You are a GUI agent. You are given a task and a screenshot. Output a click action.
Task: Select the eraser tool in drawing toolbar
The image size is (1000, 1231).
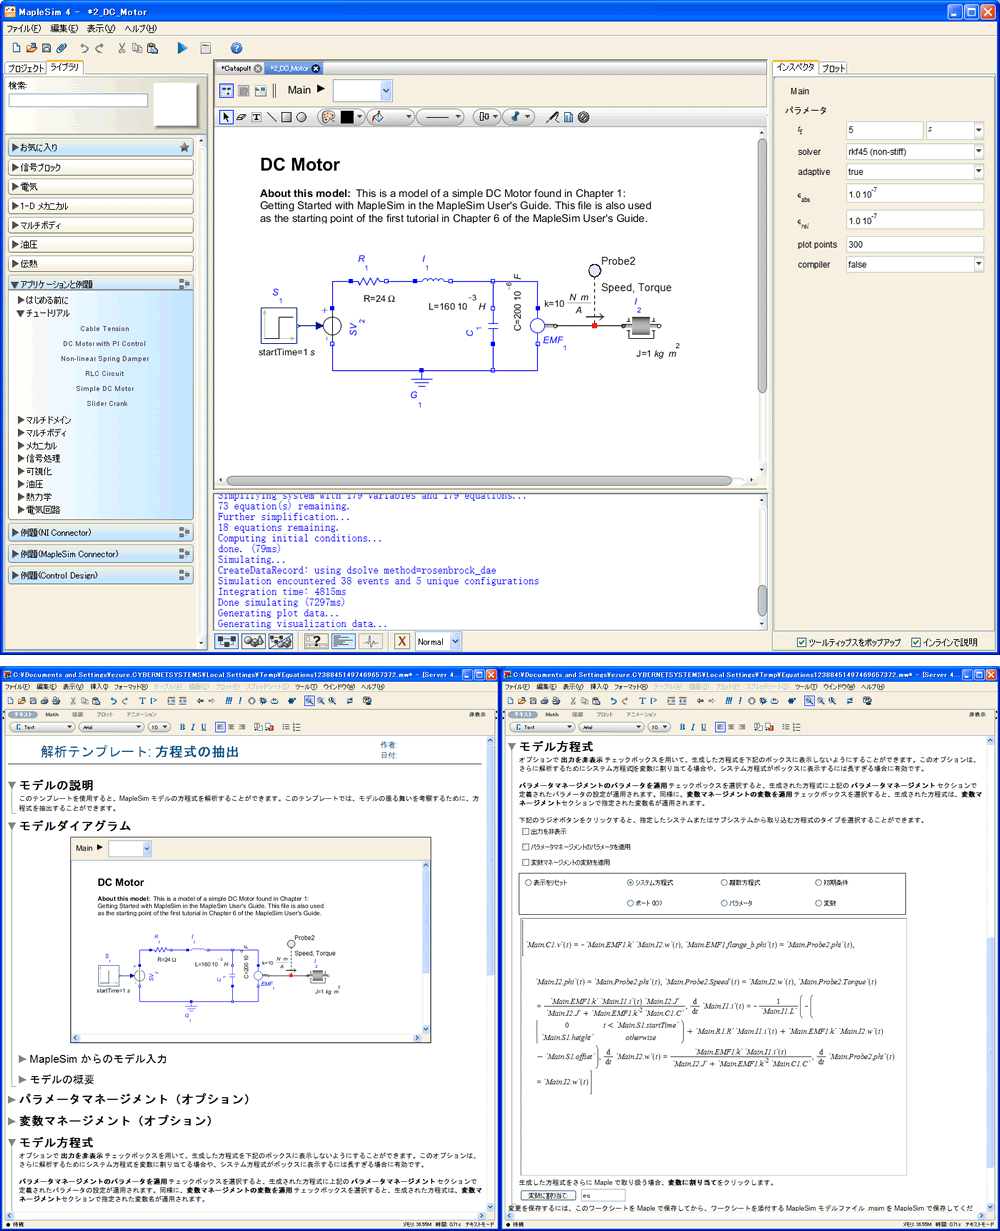241,117
